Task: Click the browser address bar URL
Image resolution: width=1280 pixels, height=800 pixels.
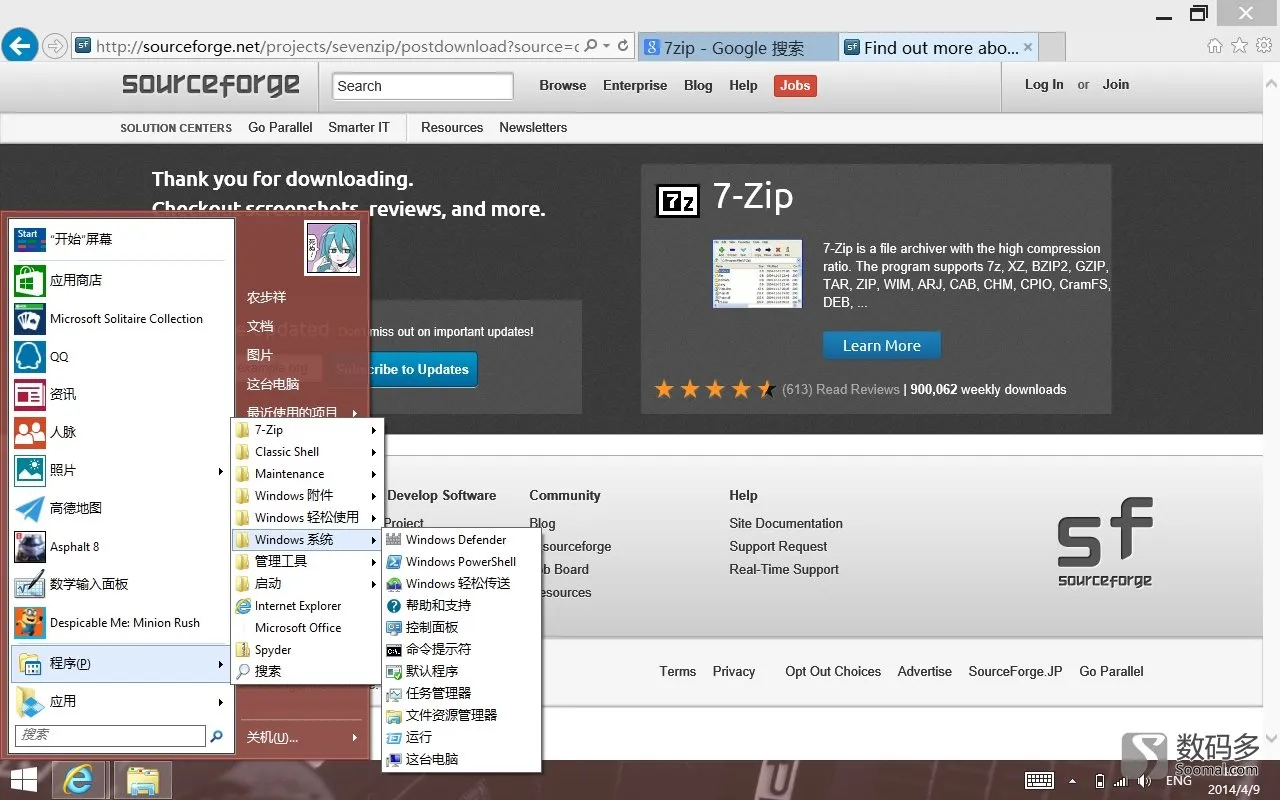Action: point(337,46)
